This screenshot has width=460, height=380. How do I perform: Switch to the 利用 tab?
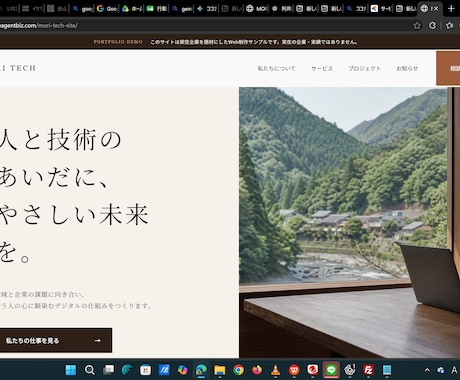click(282, 8)
